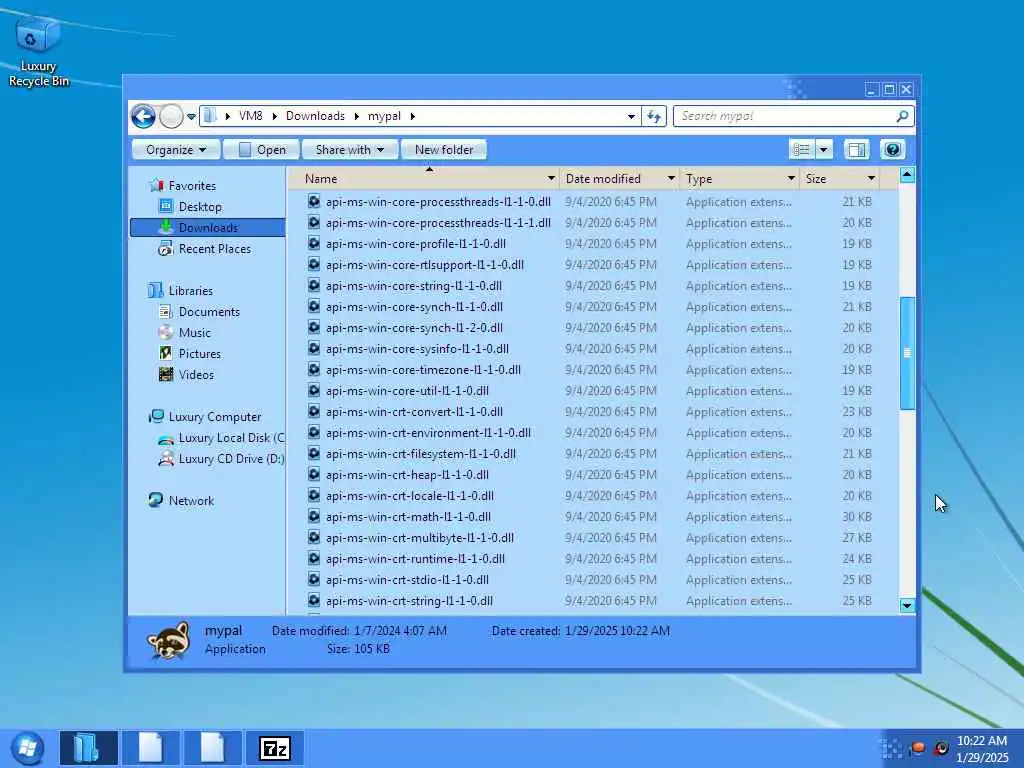This screenshot has width=1024, height=768.
Task: Open the Type column filter dropdown
Action: pos(791,178)
